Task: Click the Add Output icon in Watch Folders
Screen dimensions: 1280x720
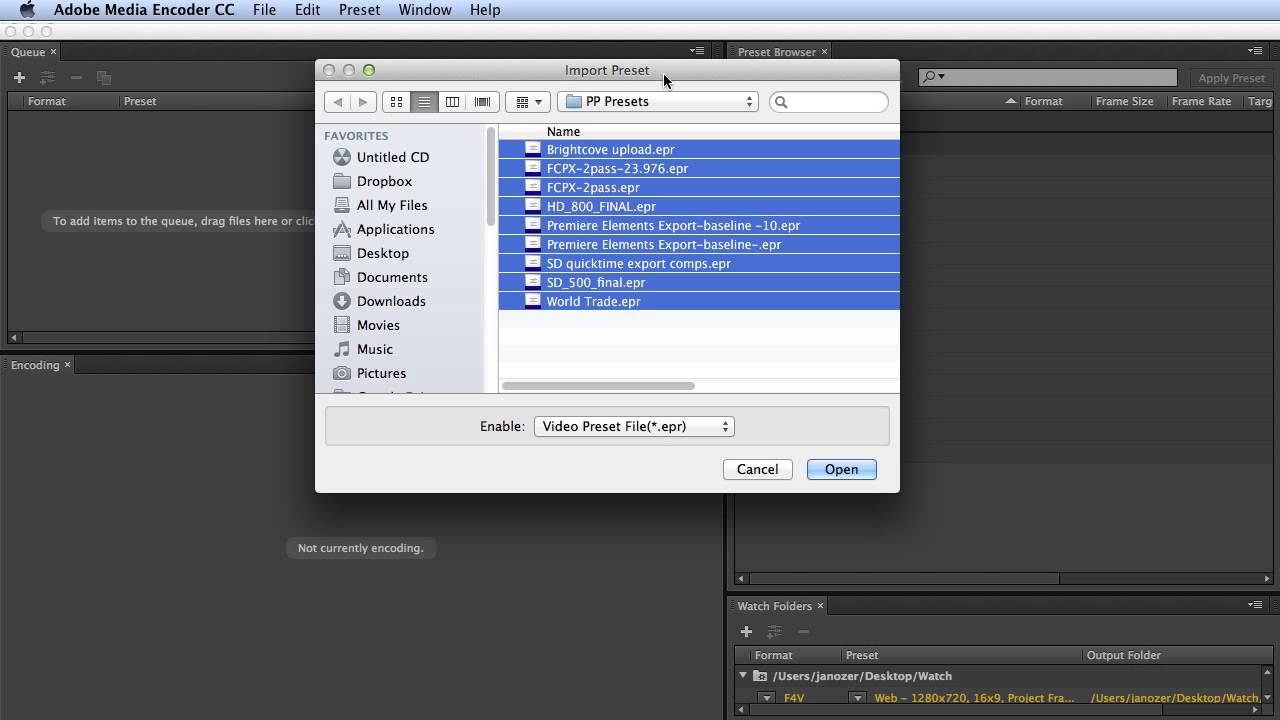Action: pyautogui.click(x=774, y=631)
